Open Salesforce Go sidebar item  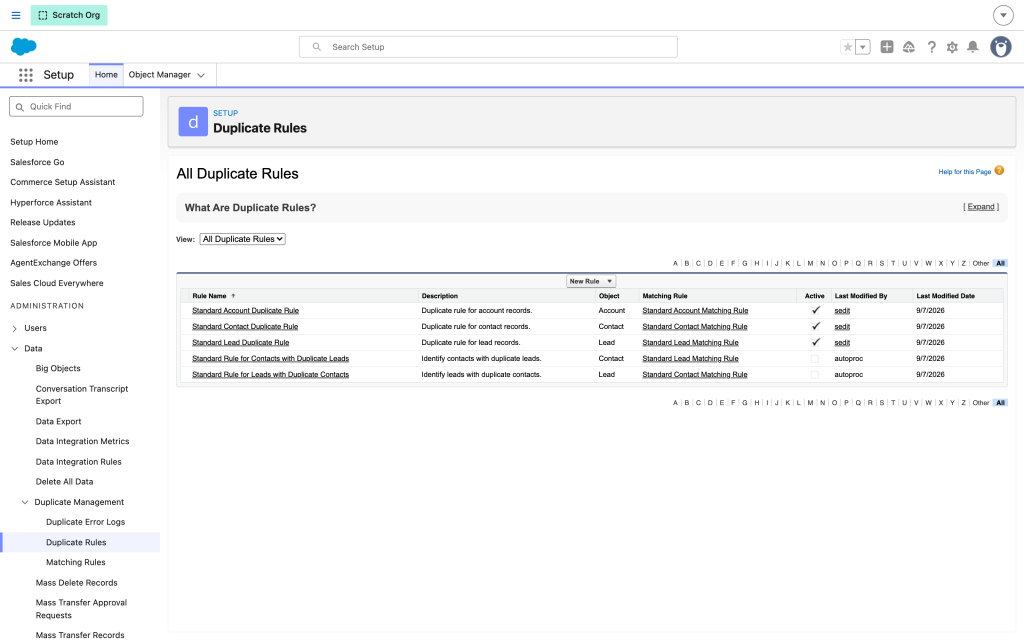(x=37, y=162)
